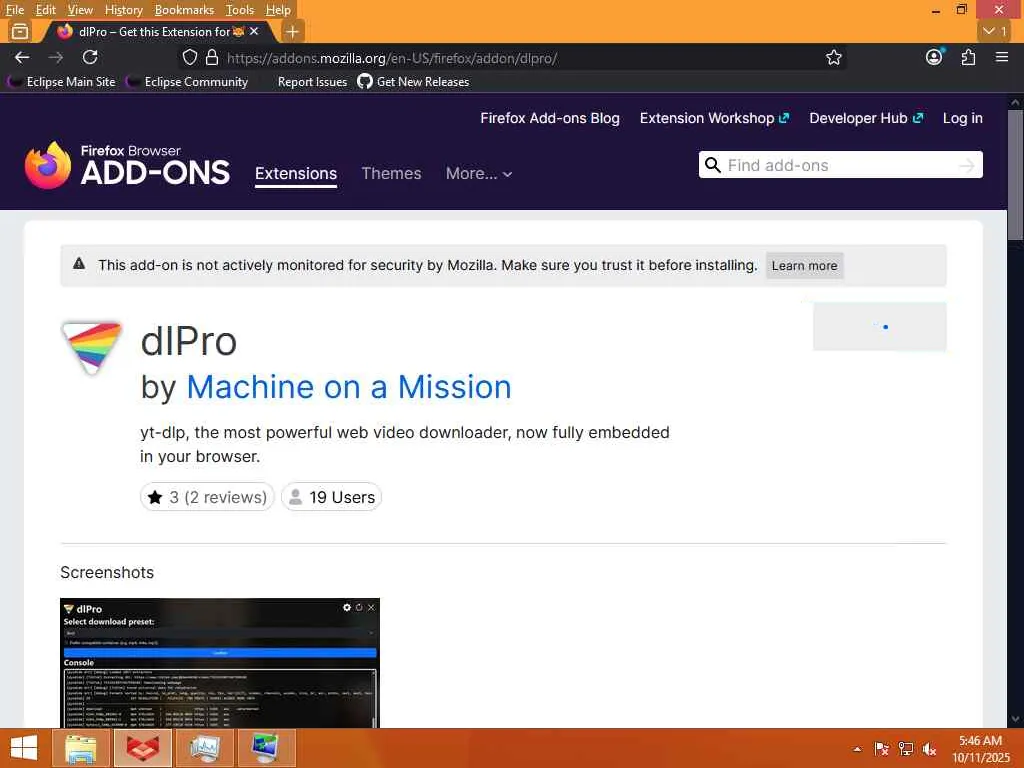Open the Bookmarks menu

coord(184,10)
